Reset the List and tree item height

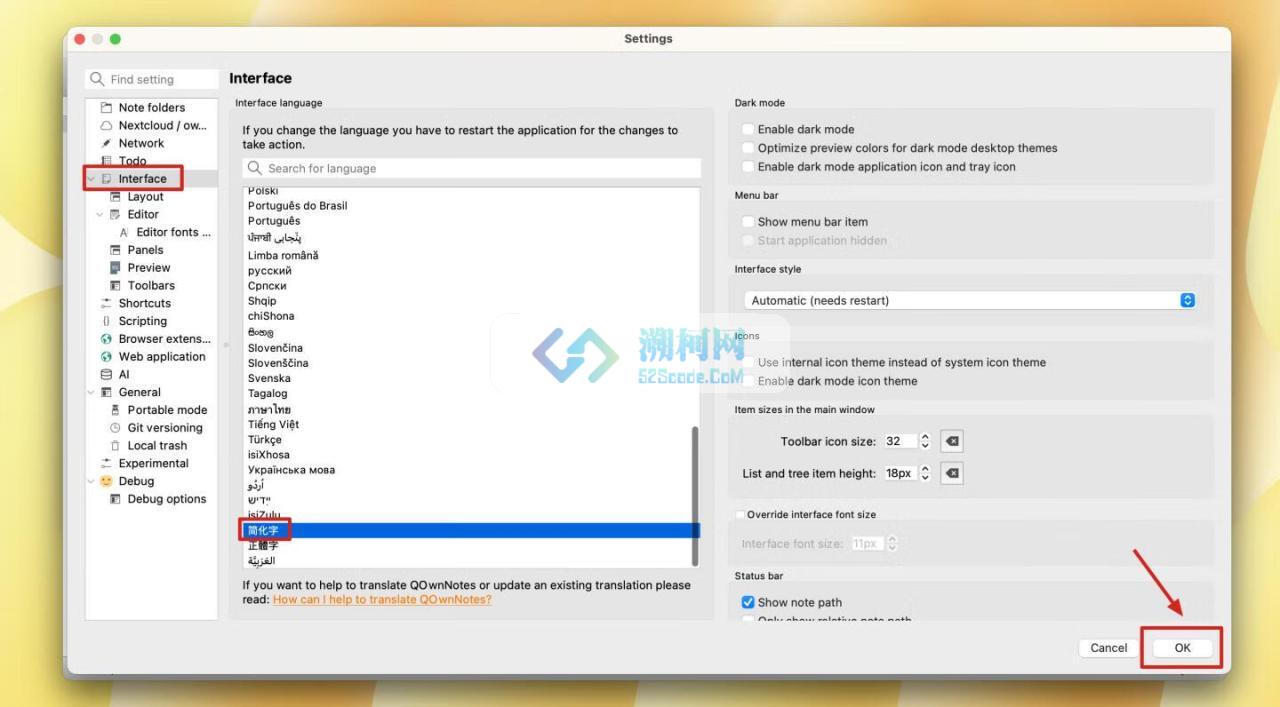tap(952, 473)
